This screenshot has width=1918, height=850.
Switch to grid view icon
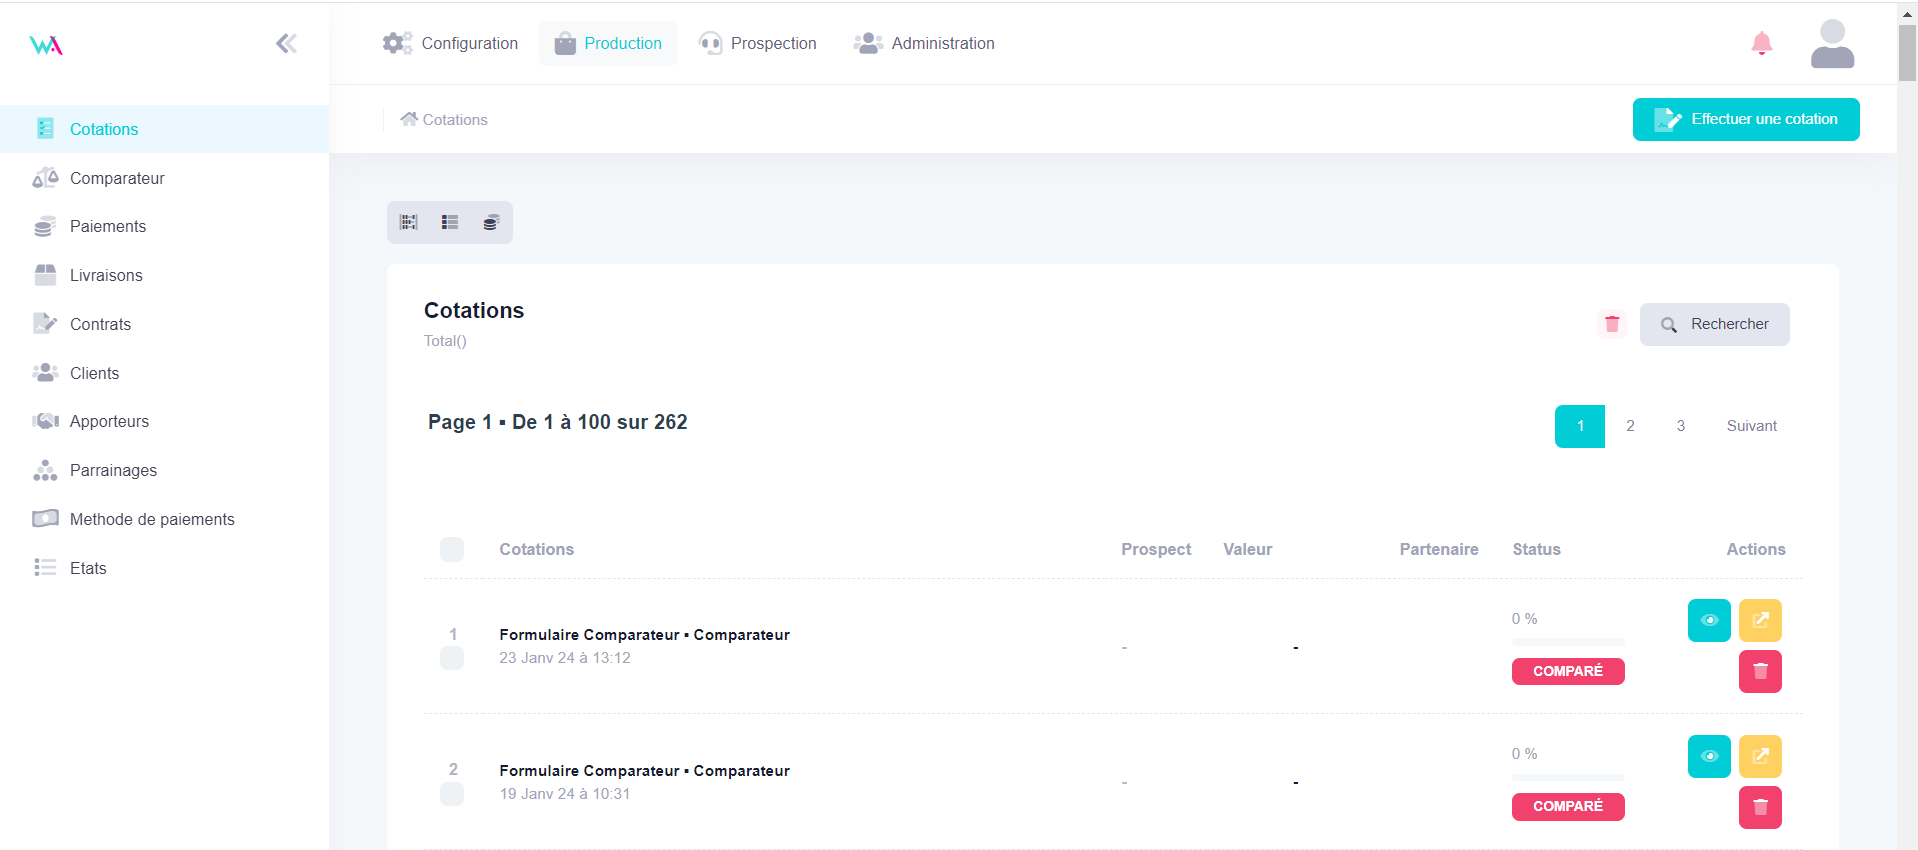tap(409, 222)
